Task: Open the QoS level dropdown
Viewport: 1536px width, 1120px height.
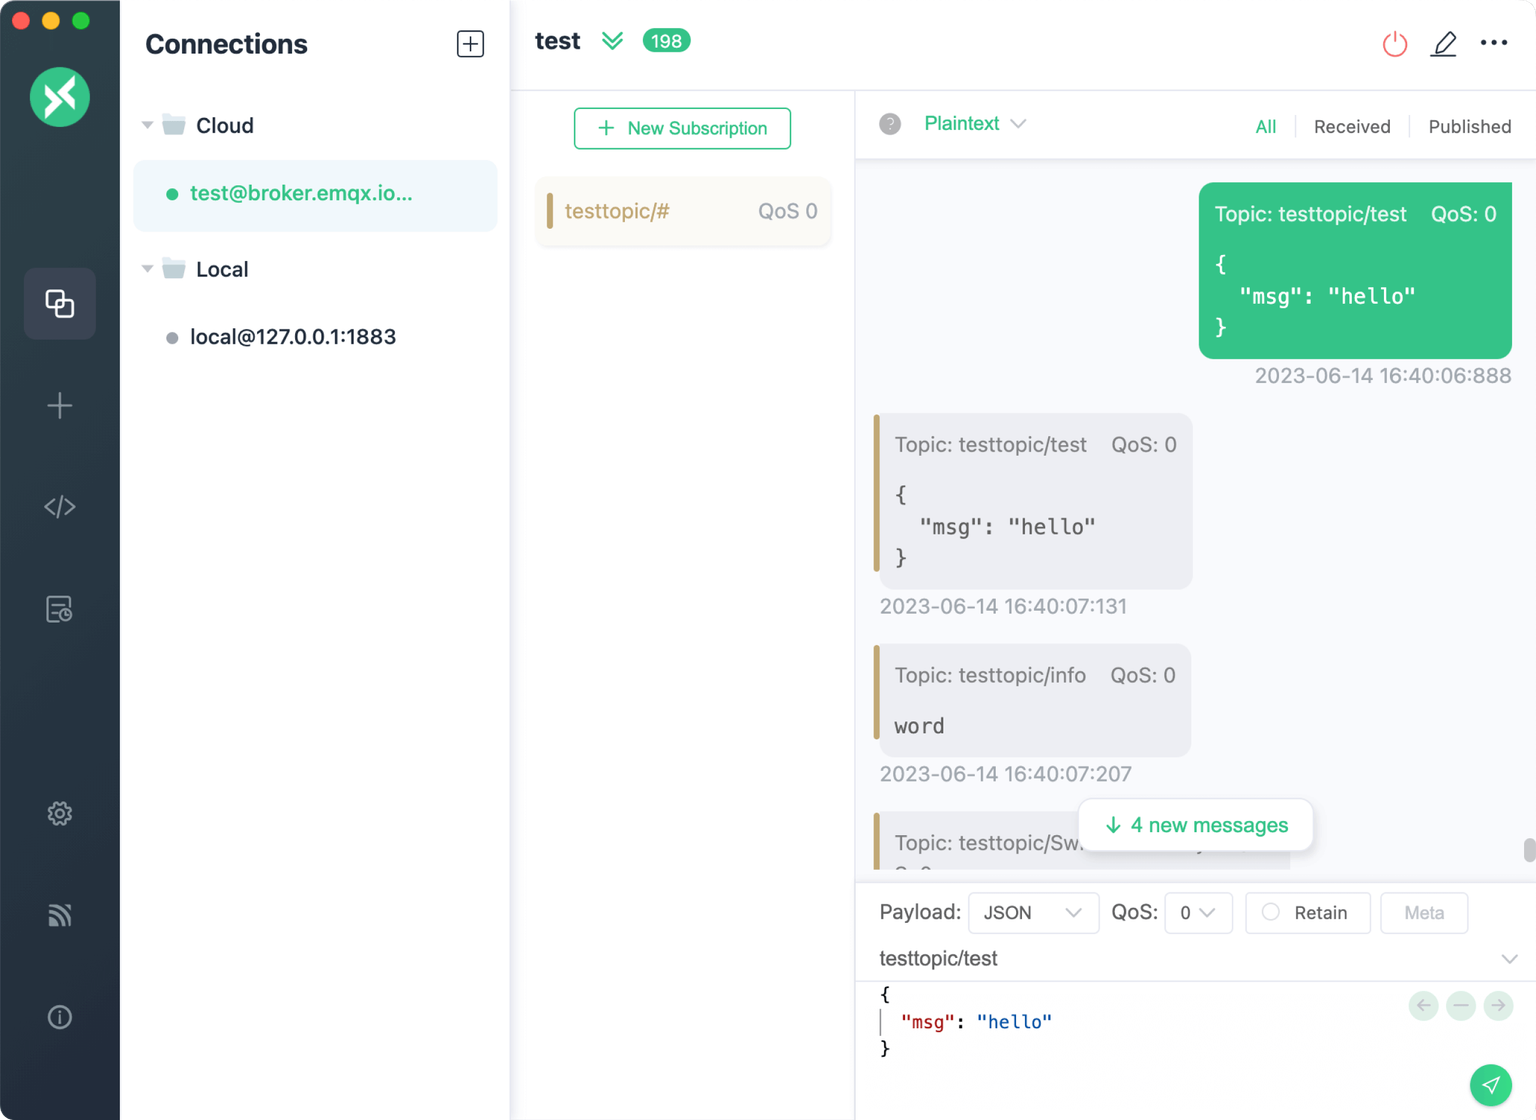Action: click(x=1198, y=912)
